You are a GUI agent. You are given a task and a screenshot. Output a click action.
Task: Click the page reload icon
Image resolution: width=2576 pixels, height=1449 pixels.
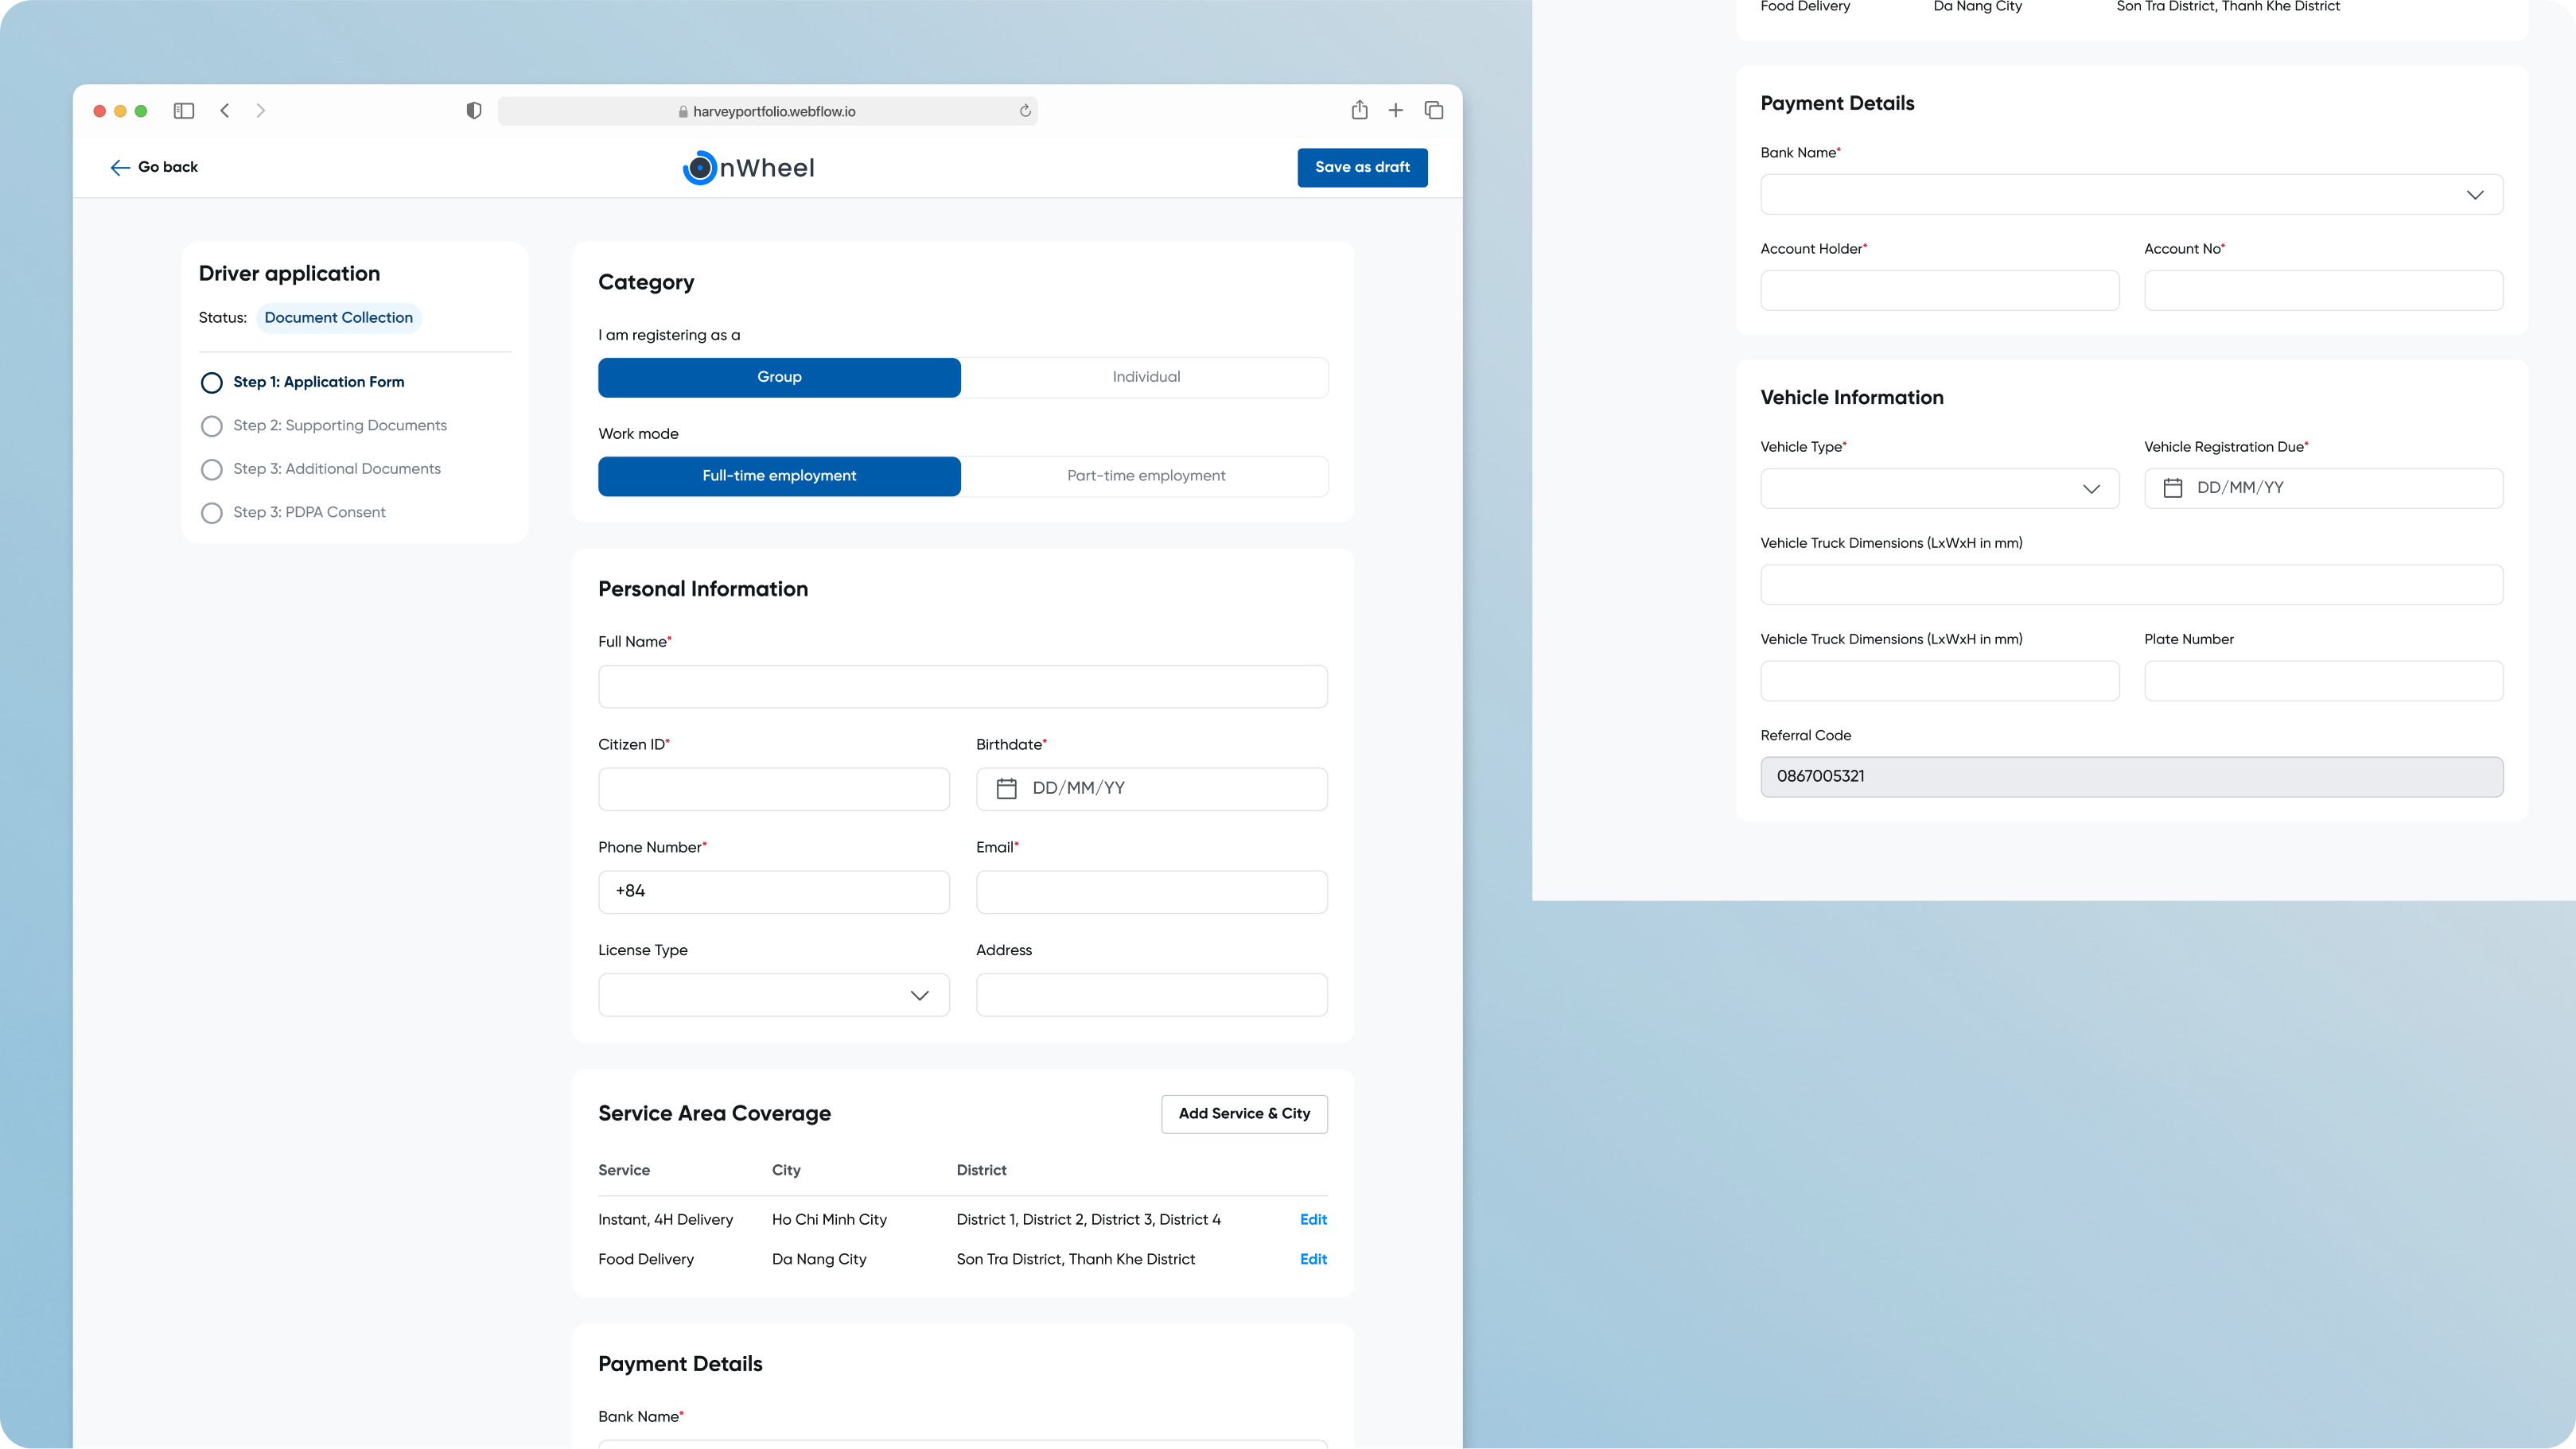click(1025, 111)
